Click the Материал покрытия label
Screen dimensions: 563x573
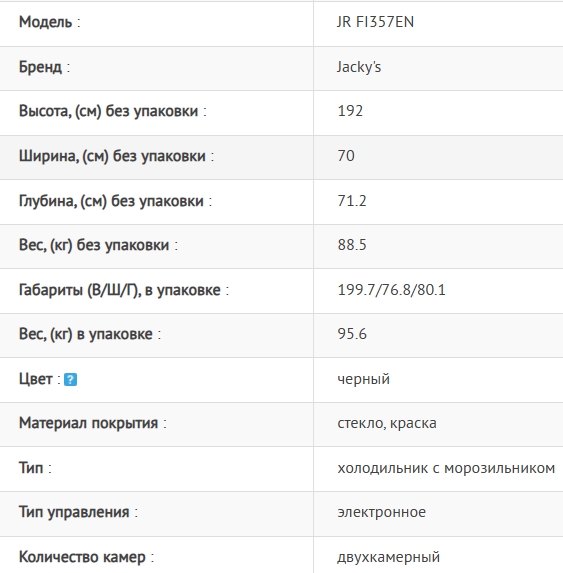point(92,423)
